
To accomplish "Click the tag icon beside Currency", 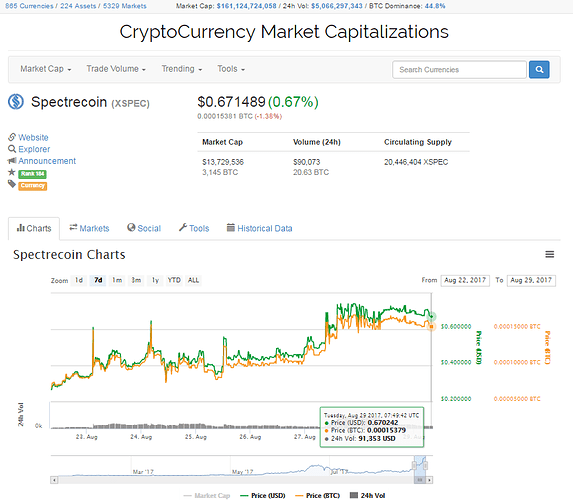I will (x=12, y=184).
